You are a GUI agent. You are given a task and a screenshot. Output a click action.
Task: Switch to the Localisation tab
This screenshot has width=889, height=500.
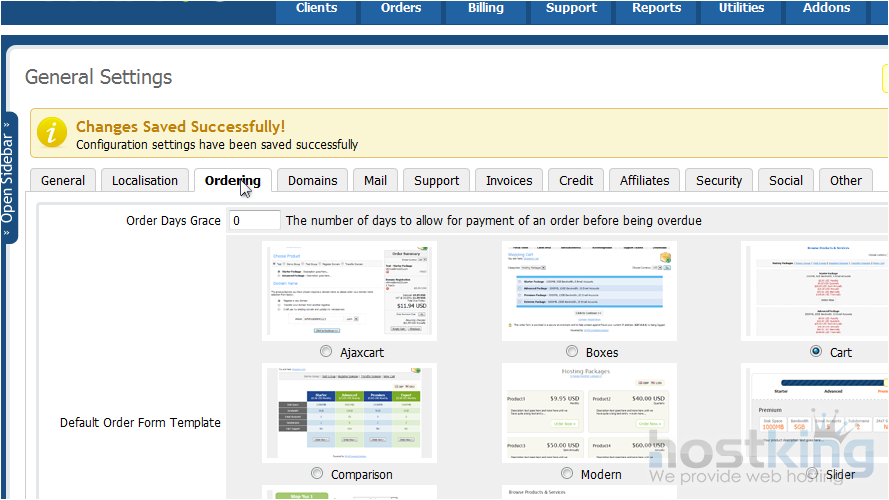145,180
